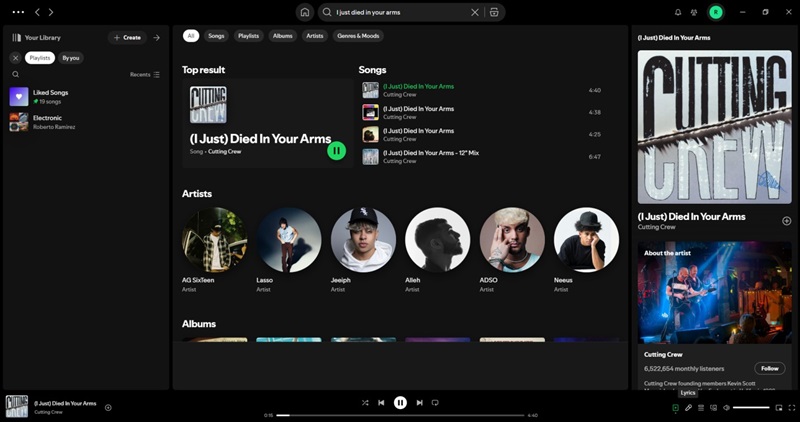This screenshot has height=422, width=800.
Task: Open the Queue icon
Action: point(701,408)
